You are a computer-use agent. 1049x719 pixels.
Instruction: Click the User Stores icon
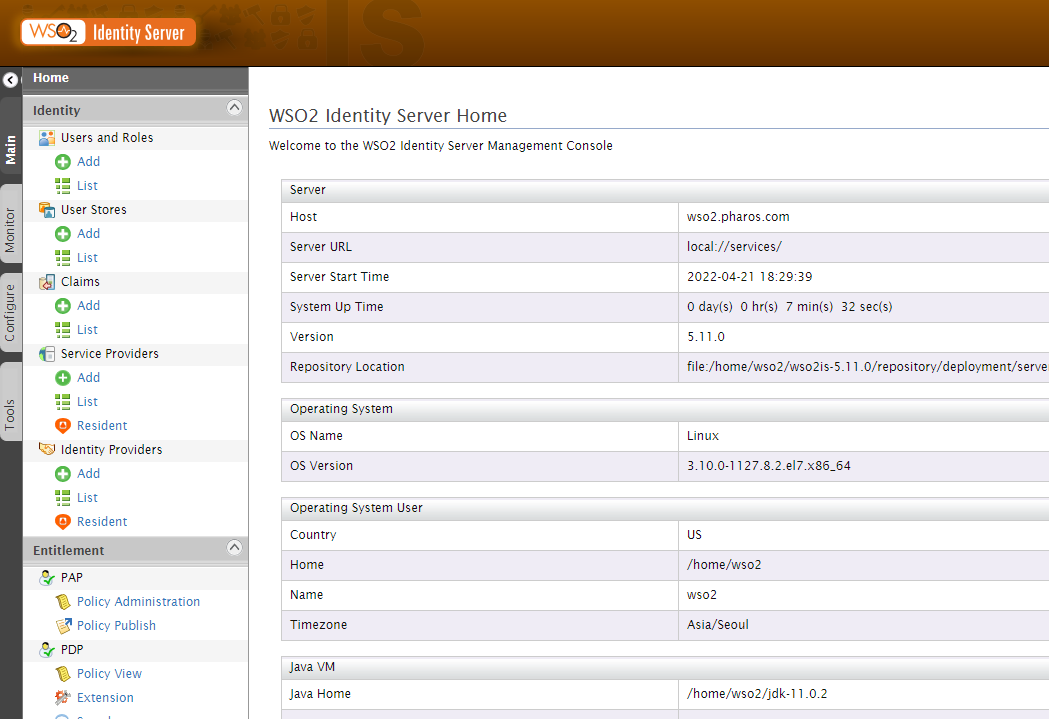47,210
